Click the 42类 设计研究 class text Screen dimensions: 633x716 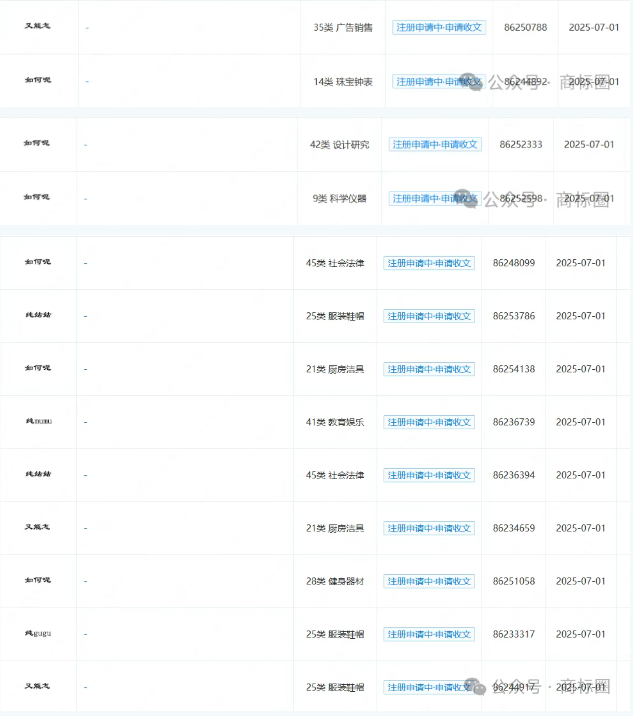[x=339, y=145]
